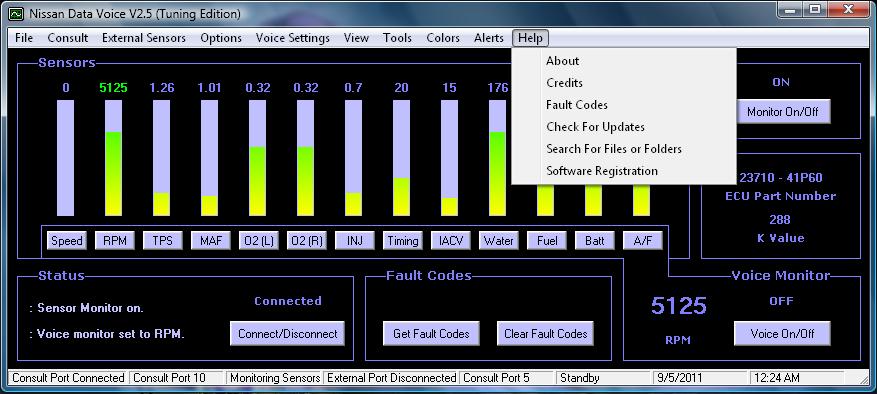Open the Consult menu
The height and width of the screenshot is (394, 877).
(x=68, y=38)
